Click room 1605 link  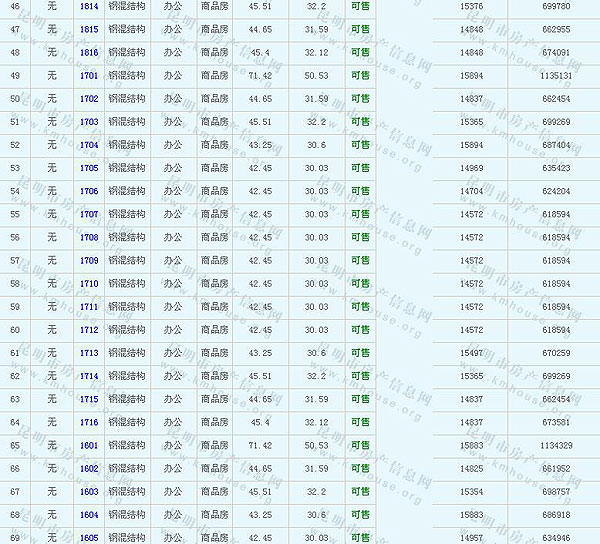click(89, 537)
